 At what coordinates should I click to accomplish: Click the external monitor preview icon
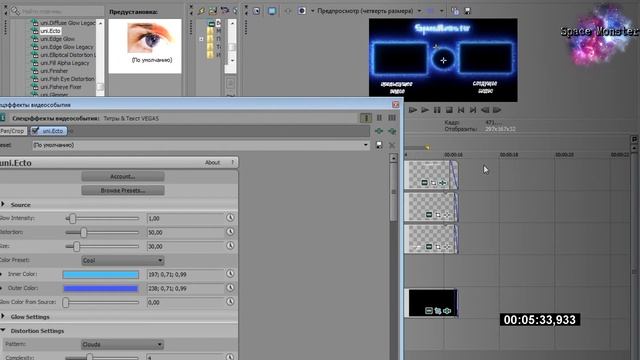click(272, 11)
